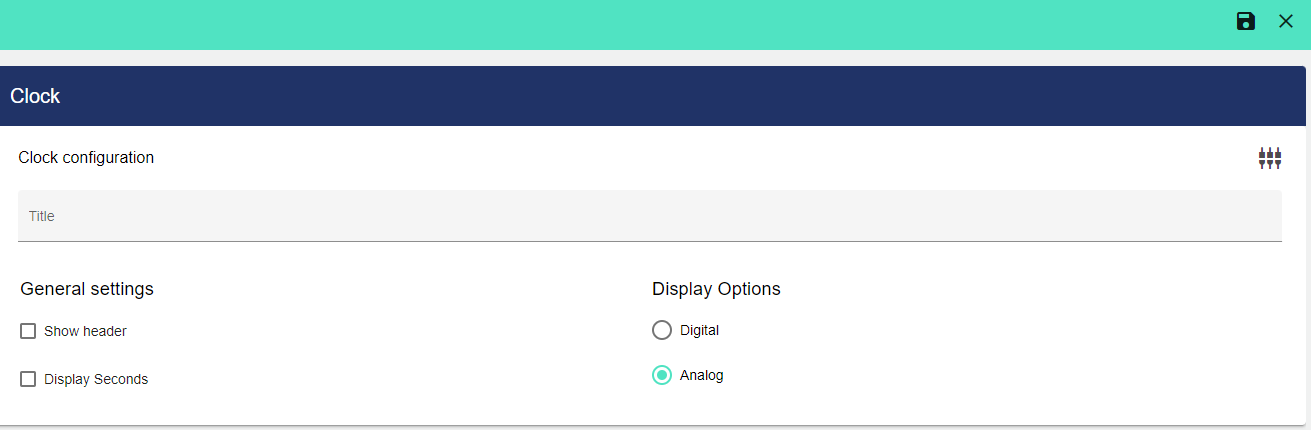Click the Show header label text
The height and width of the screenshot is (430, 1311).
(x=85, y=331)
